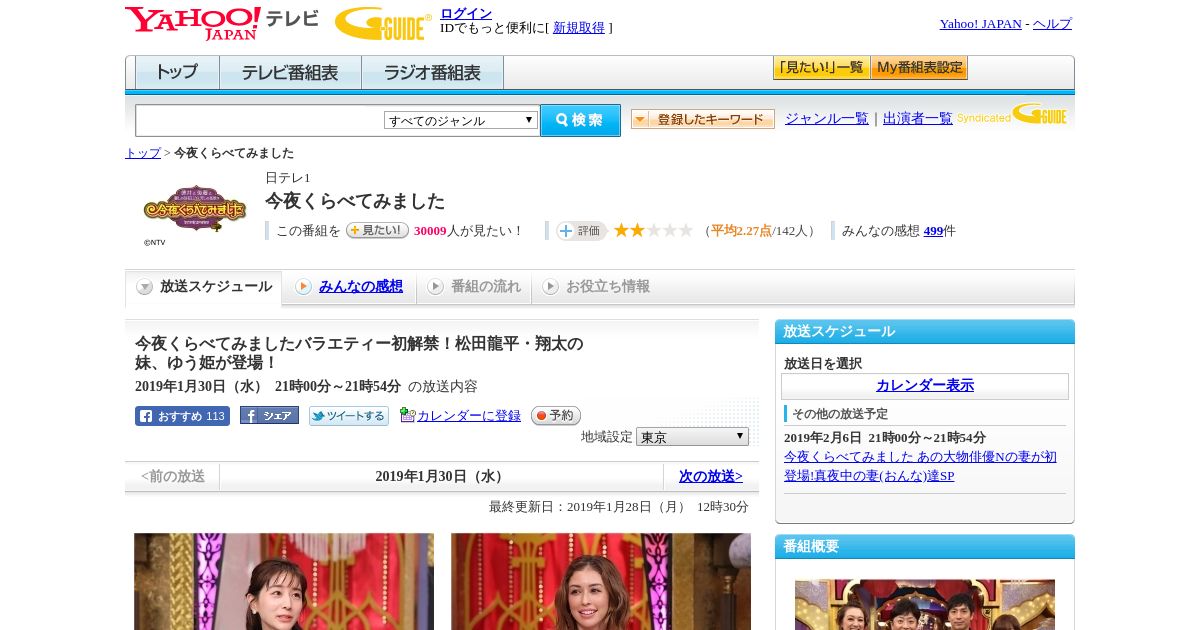This screenshot has height=630, width=1200.
Task: Click the Yahoo! JAPAN テレビ logo
Action: (222, 23)
